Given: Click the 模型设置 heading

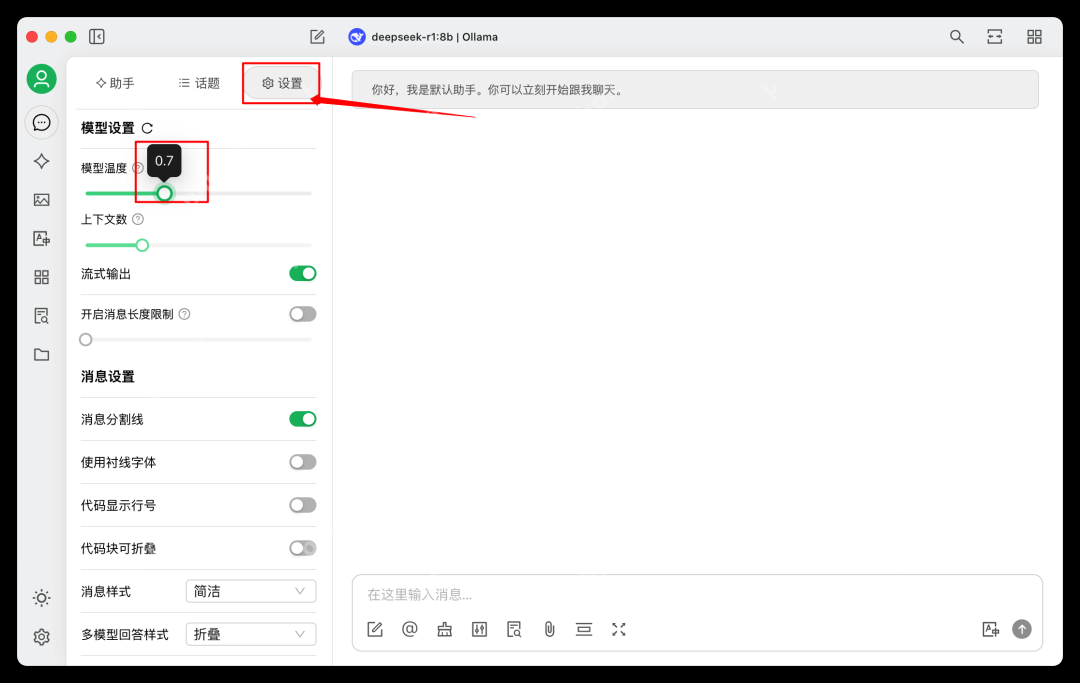Looking at the screenshot, I should [x=108, y=128].
